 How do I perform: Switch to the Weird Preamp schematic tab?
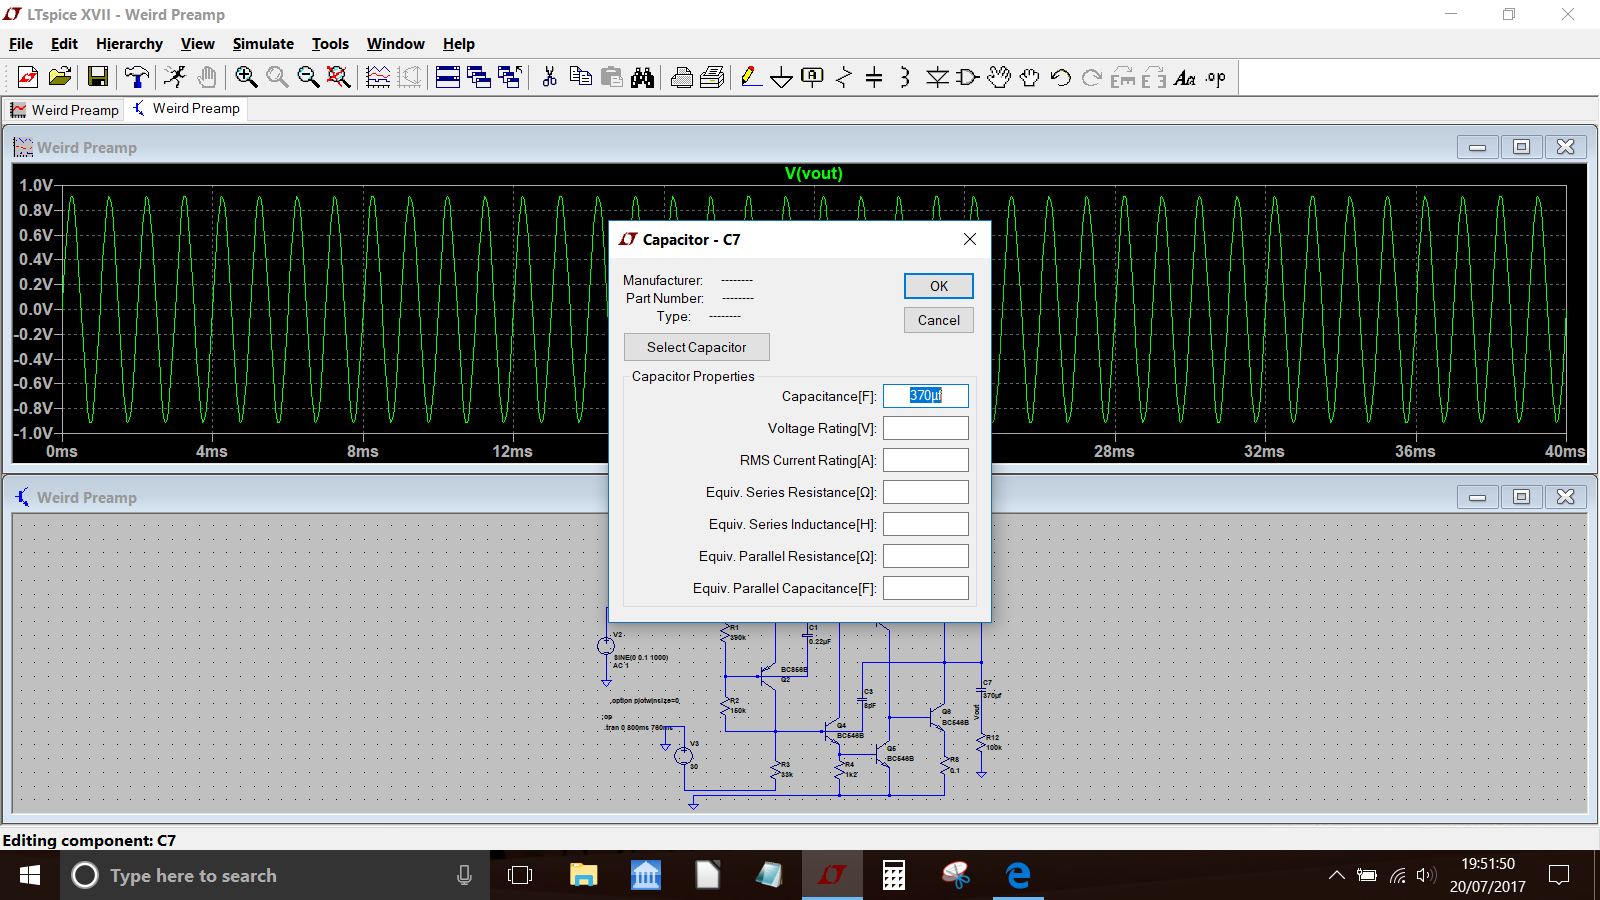point(186,109)
